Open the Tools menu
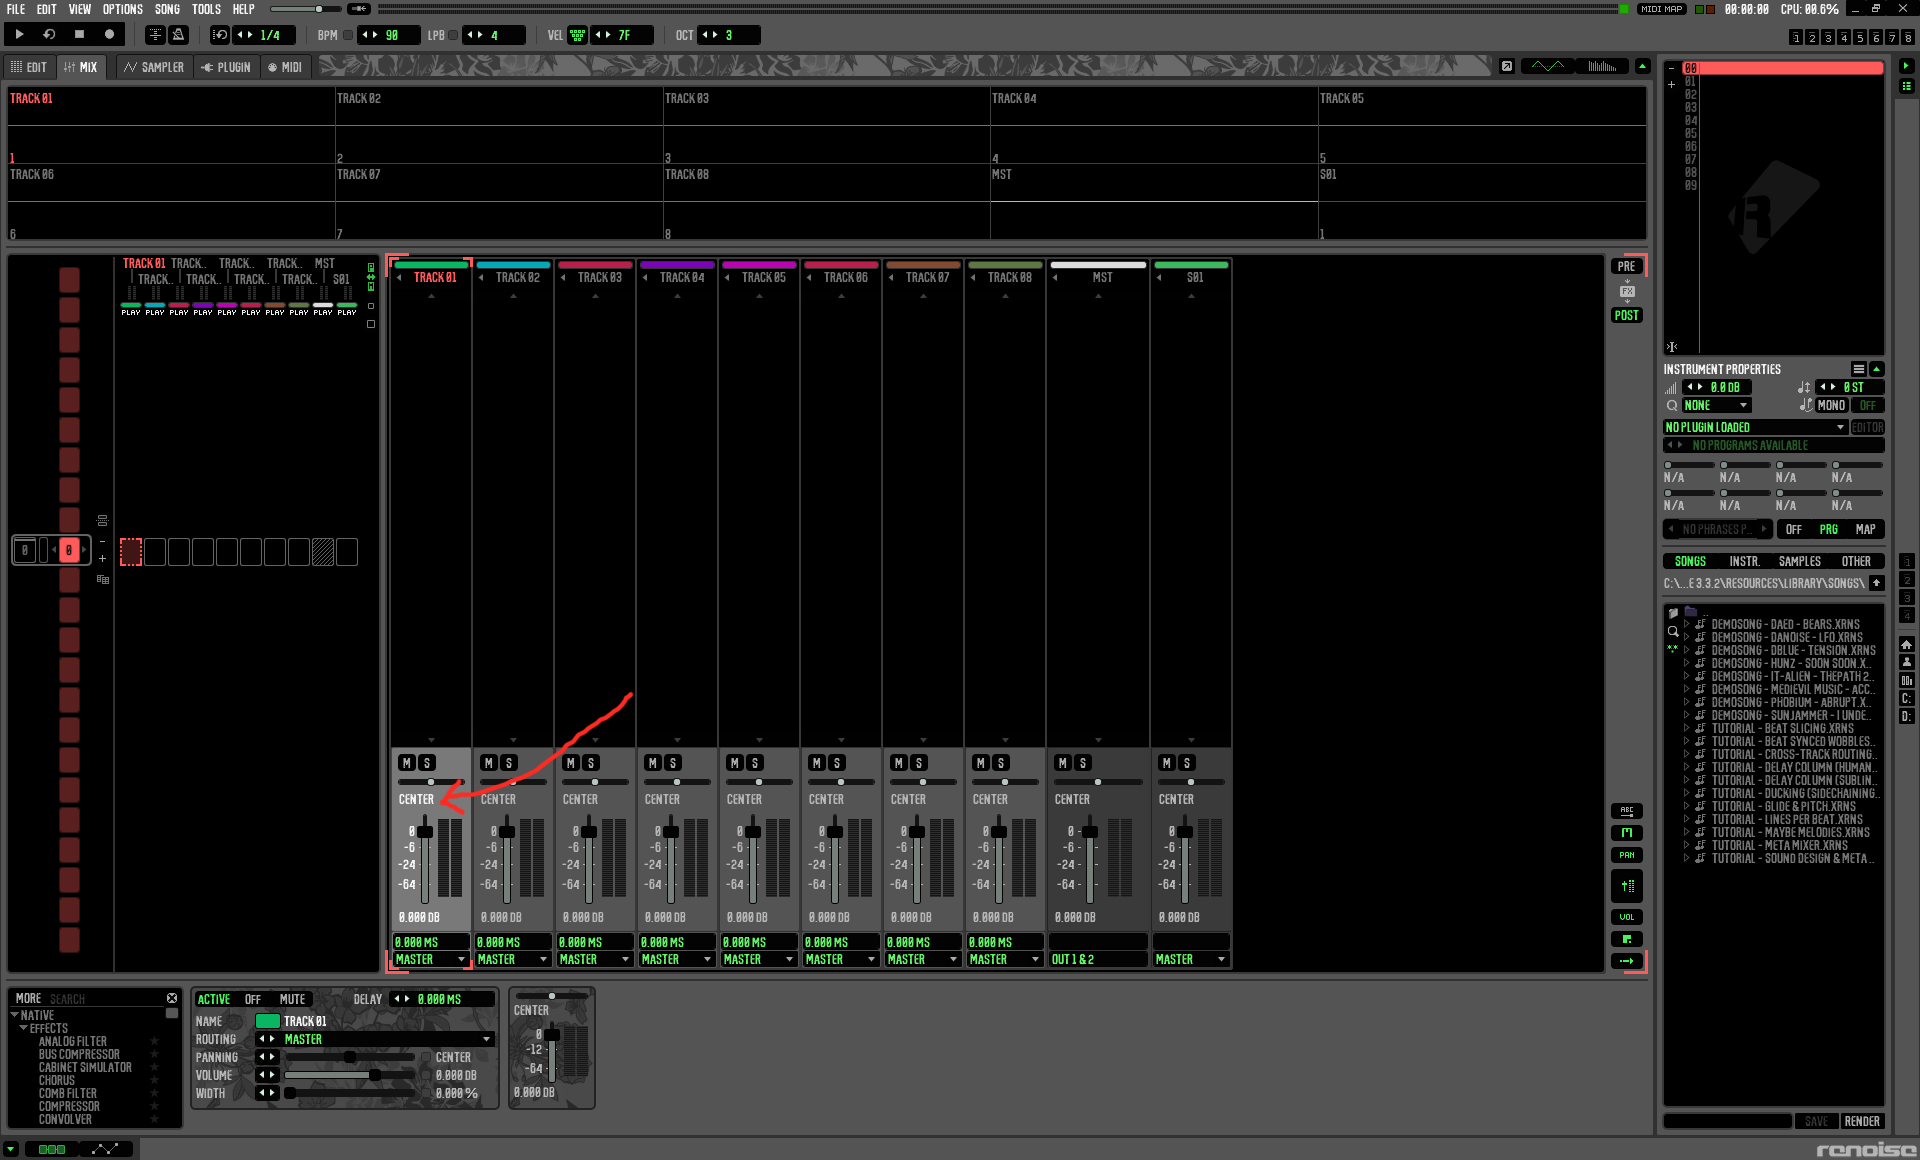1920x1160 pixels. 206,9
